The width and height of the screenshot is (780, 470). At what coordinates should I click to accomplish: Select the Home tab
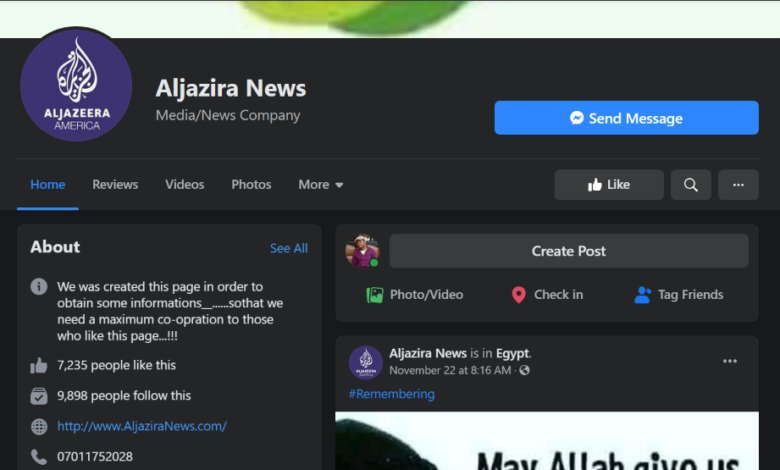pos(48,185)
